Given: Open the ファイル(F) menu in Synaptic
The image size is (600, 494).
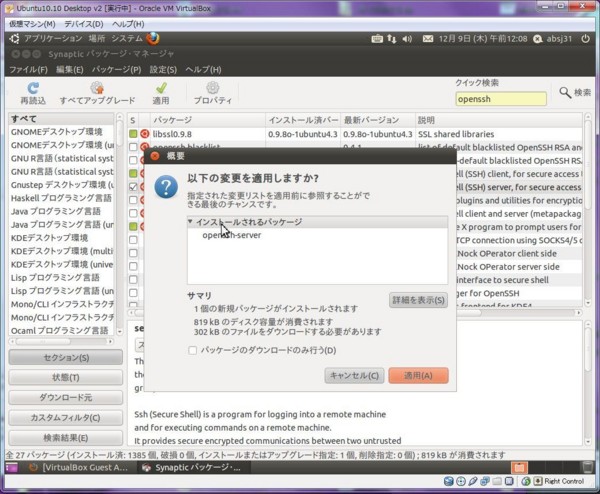Looking at the screenshot, I should (28, 70).
